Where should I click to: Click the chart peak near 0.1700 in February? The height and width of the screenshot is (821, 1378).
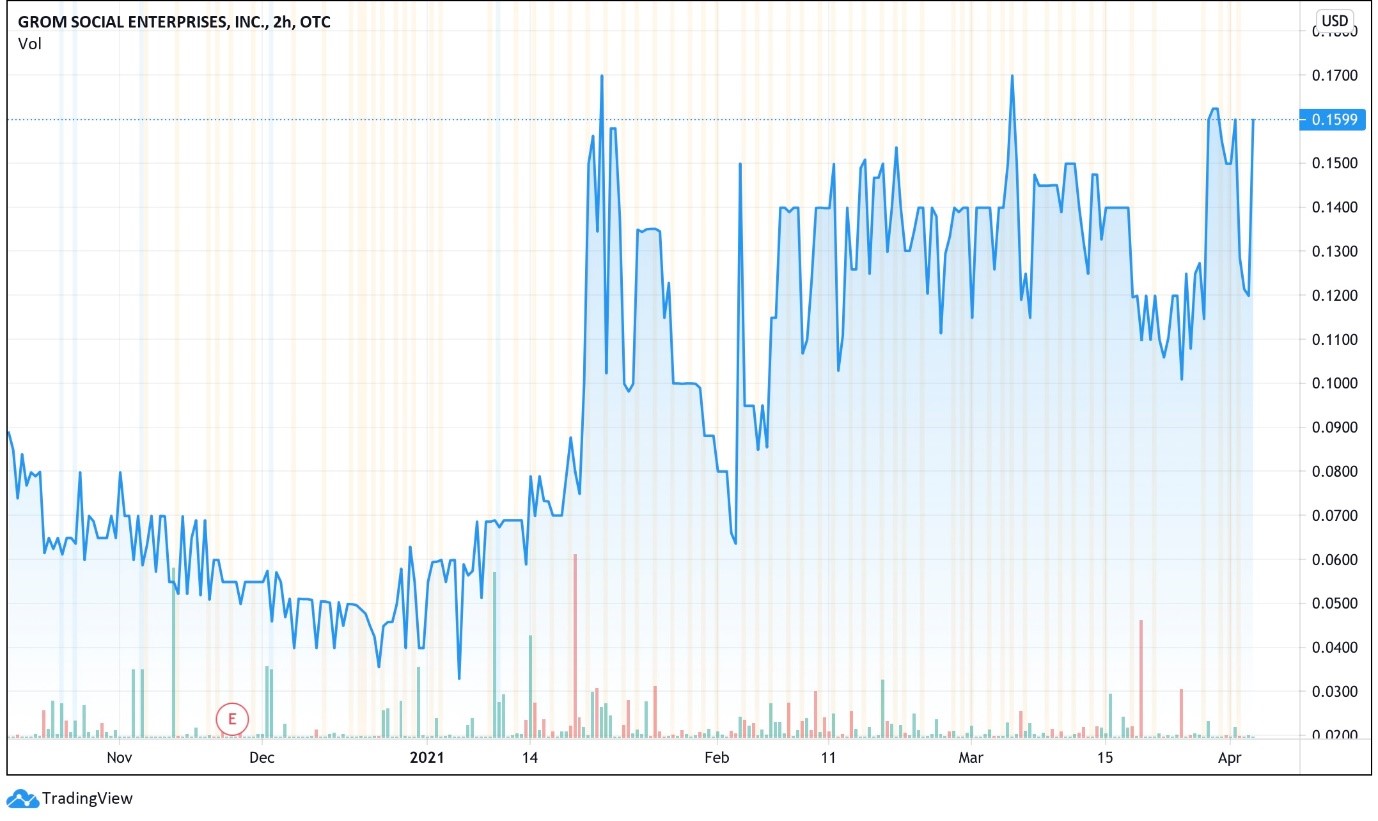click(600, 78)
